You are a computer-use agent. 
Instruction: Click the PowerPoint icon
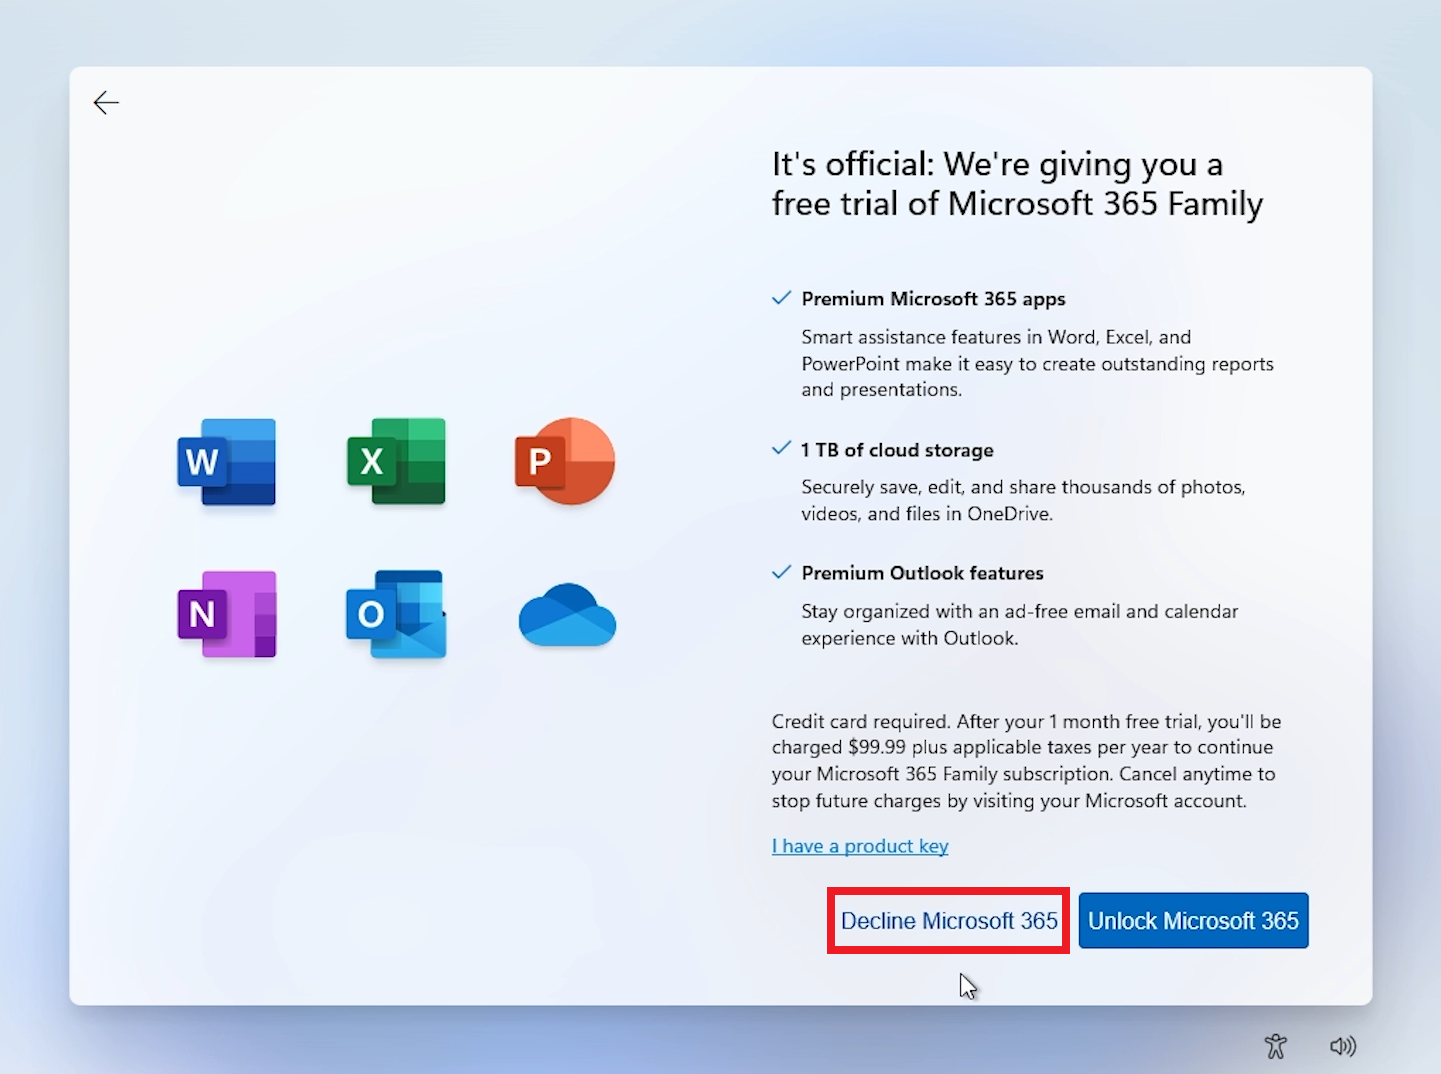[564, 462]
